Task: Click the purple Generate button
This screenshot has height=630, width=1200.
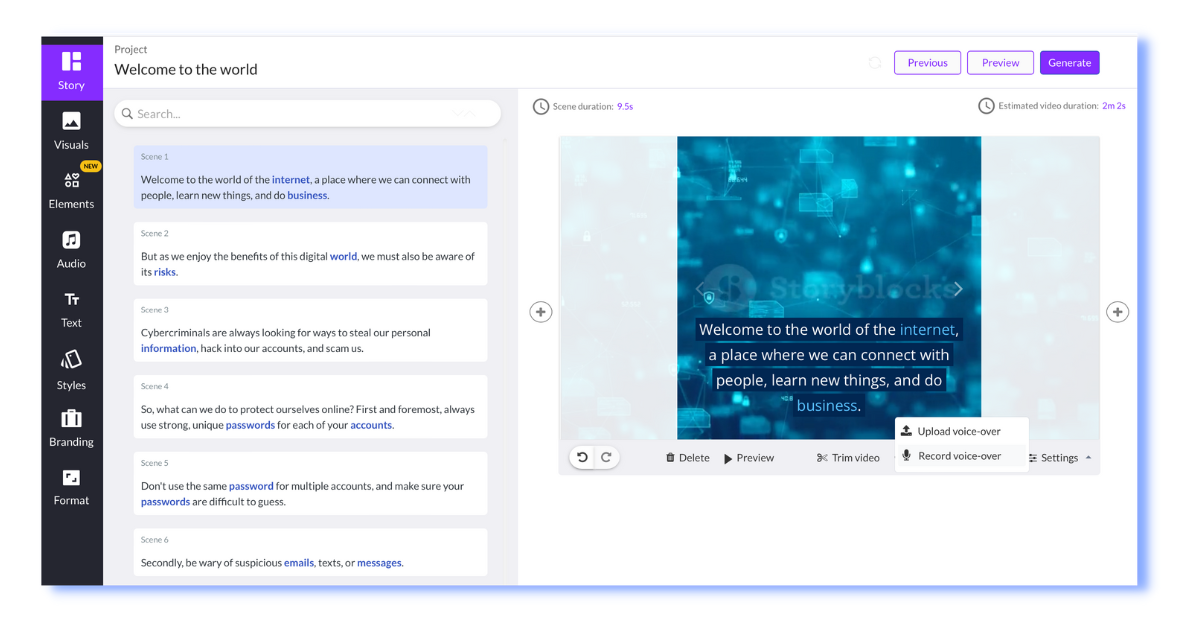Action: tap(1069, 63)
